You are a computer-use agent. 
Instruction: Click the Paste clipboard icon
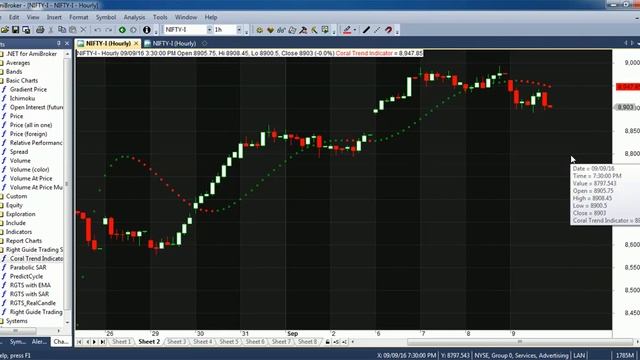pos(73,30)
